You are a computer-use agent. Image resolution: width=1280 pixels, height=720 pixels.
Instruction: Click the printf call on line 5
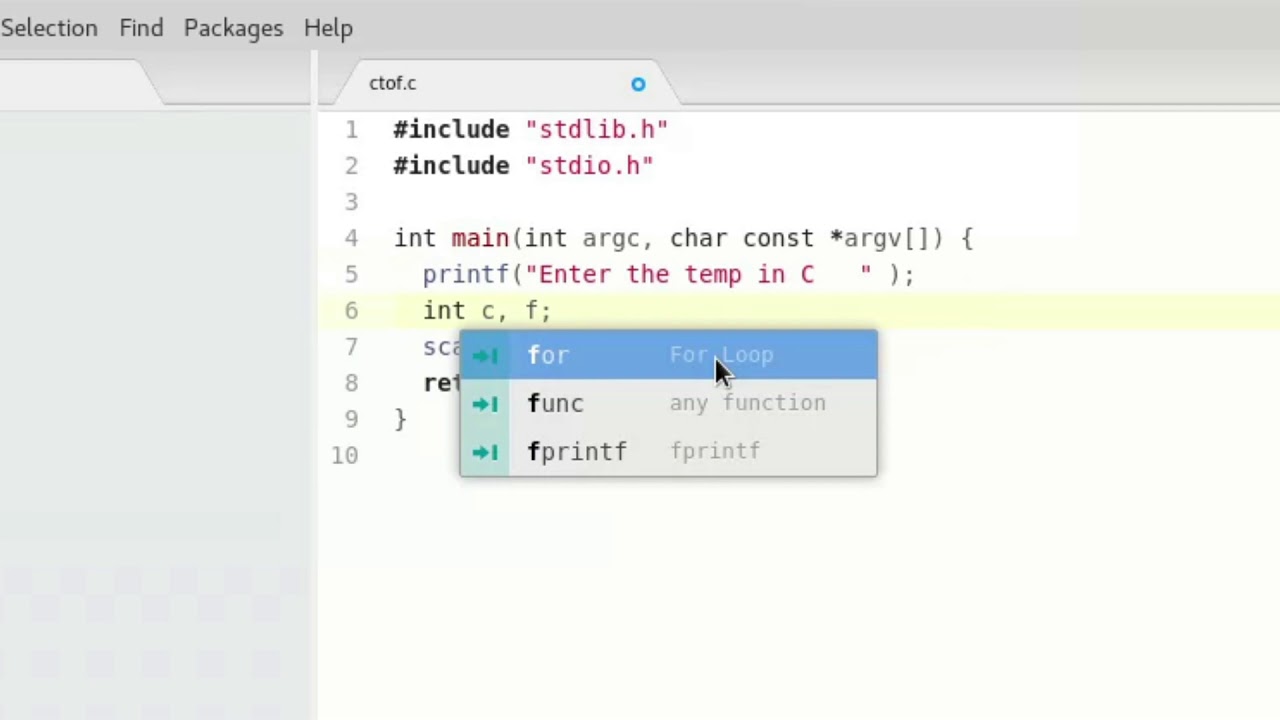click(466, 274)
